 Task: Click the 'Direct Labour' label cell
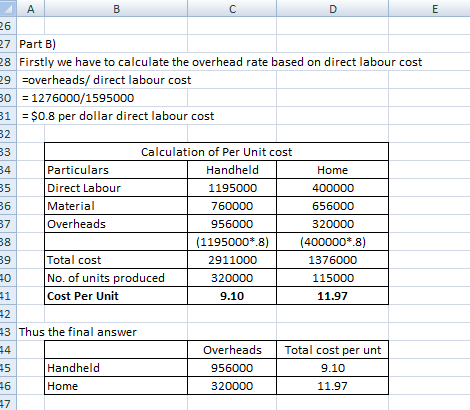click(116, 188)
